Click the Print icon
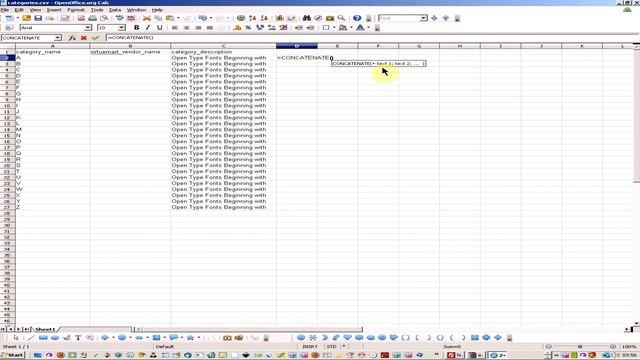 click(x=93, y=18)
